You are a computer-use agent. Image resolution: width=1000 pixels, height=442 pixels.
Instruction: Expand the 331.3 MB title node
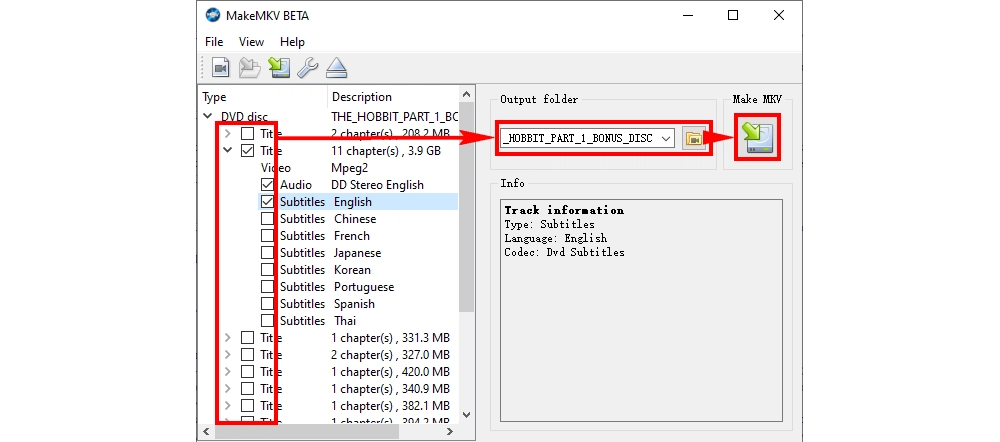(x=228, y=337)
